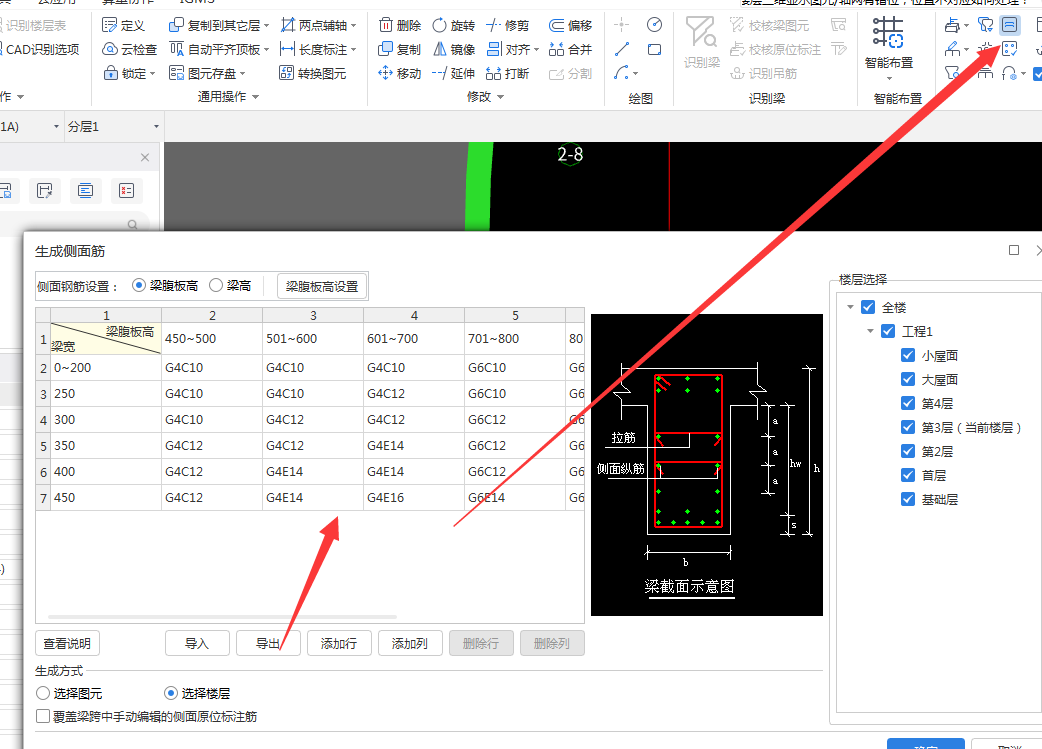Collapse the 工程1 tree node
This screenshot has width=1042, height=749.
click(871, 331)
